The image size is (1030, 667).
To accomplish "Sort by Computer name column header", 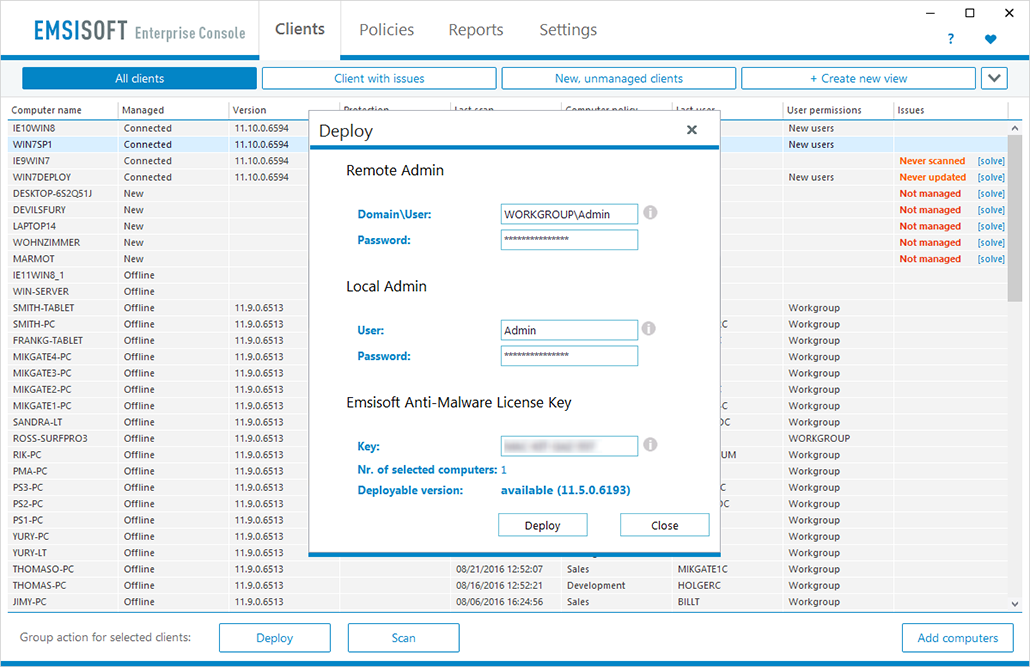I will (x=63, y=110).
